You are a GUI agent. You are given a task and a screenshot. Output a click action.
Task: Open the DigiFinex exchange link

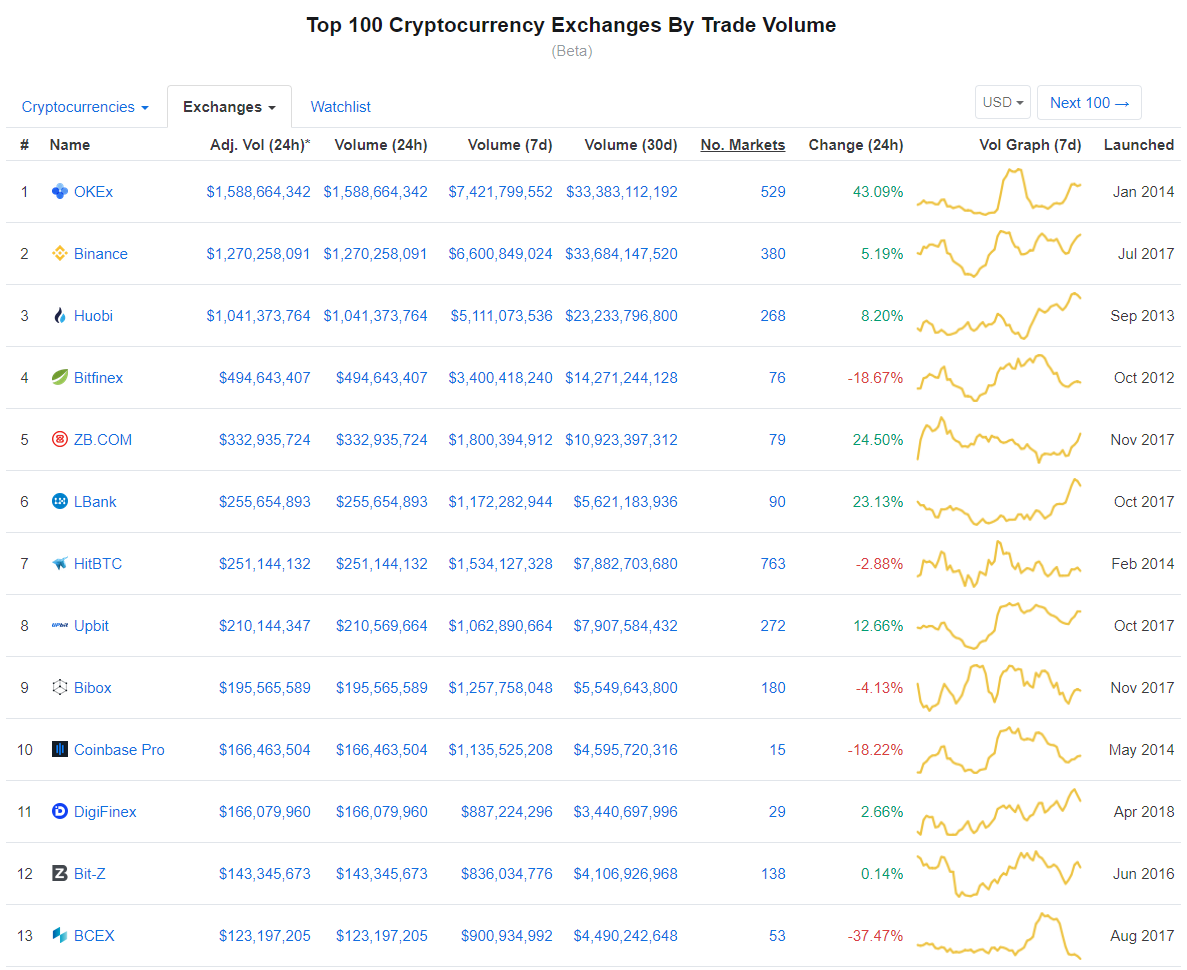pos(105,812)
